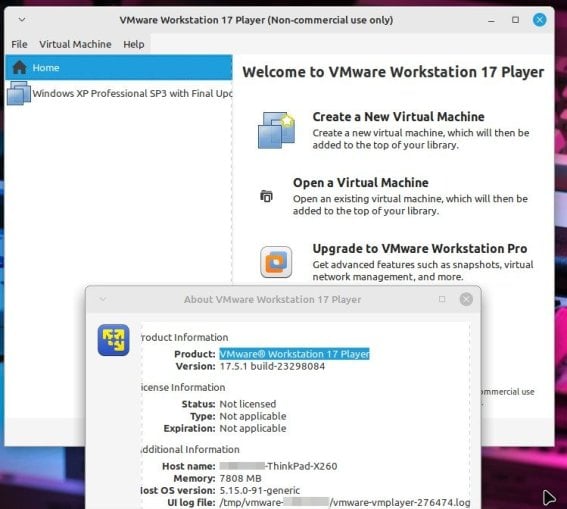Click the Status value Not licensed
This screenshot has width=567, height=509.
click(x=248, y=404)
